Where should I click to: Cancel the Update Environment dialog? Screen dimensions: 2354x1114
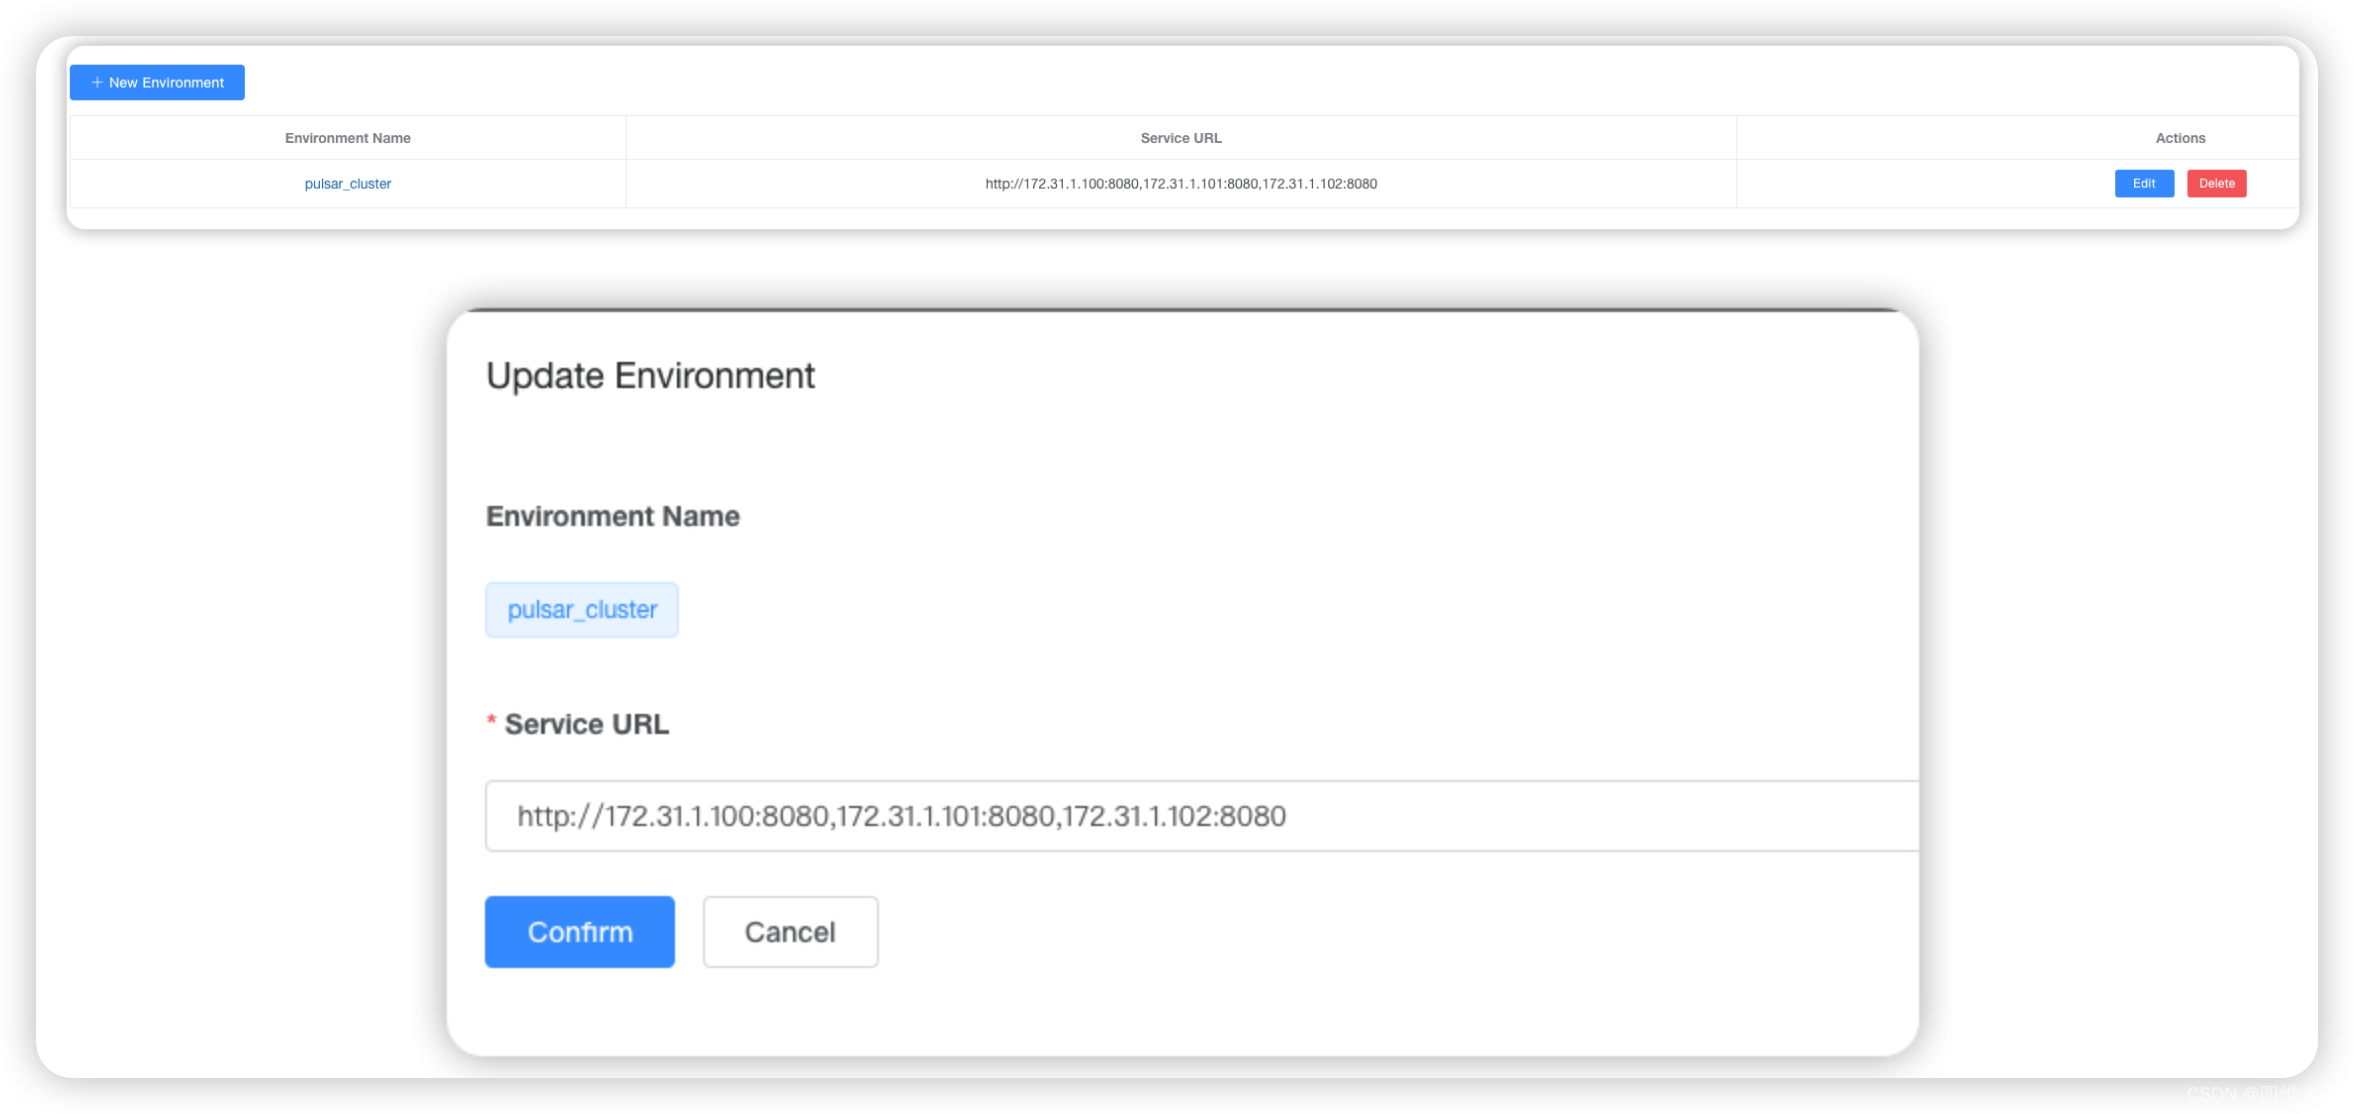pos(790,932)
